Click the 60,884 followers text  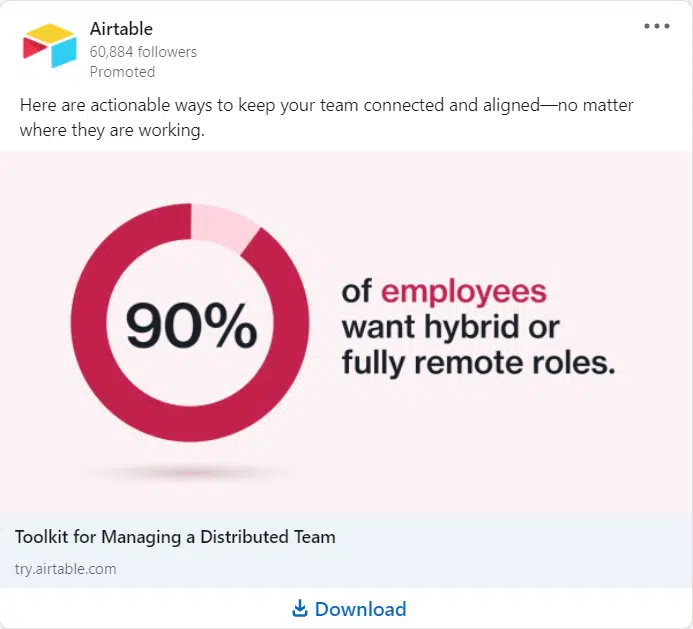143,52
